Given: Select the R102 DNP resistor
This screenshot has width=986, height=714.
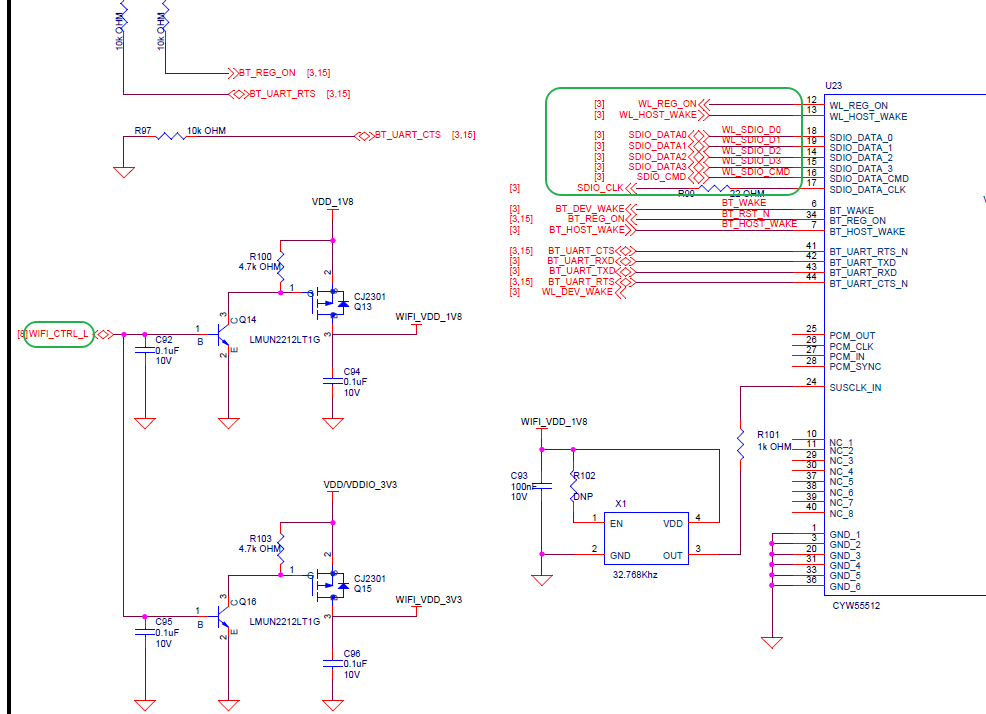Looking at the screenshot, I should coord(573,483).
